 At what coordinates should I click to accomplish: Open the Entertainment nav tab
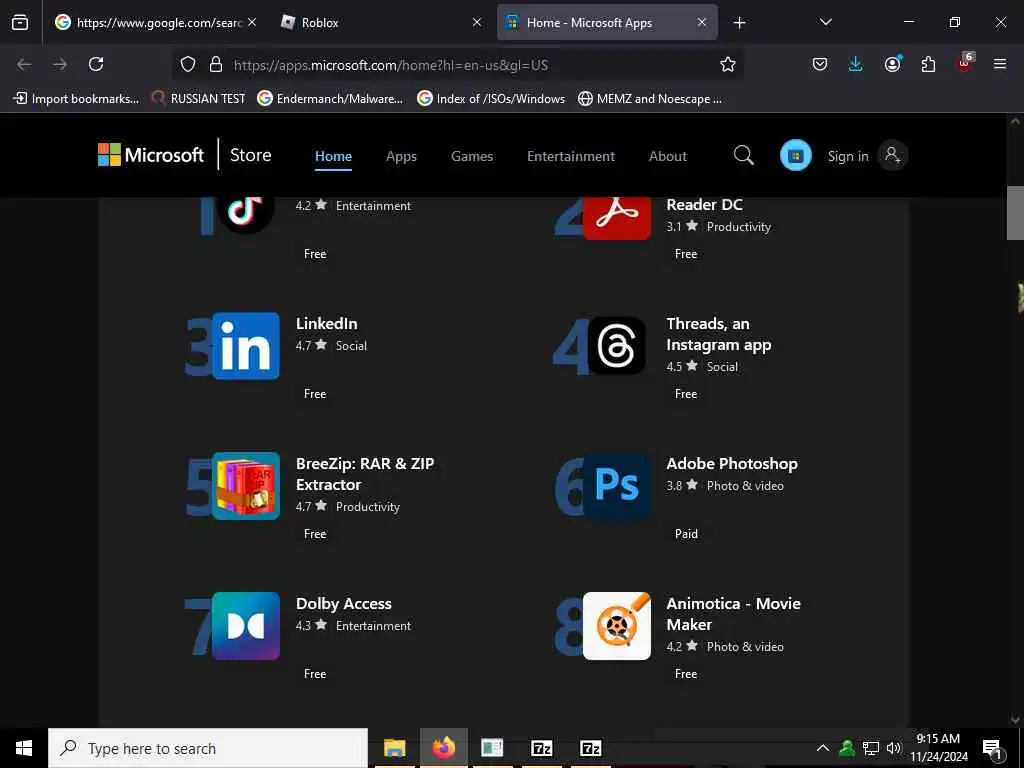tap(571, 156)
